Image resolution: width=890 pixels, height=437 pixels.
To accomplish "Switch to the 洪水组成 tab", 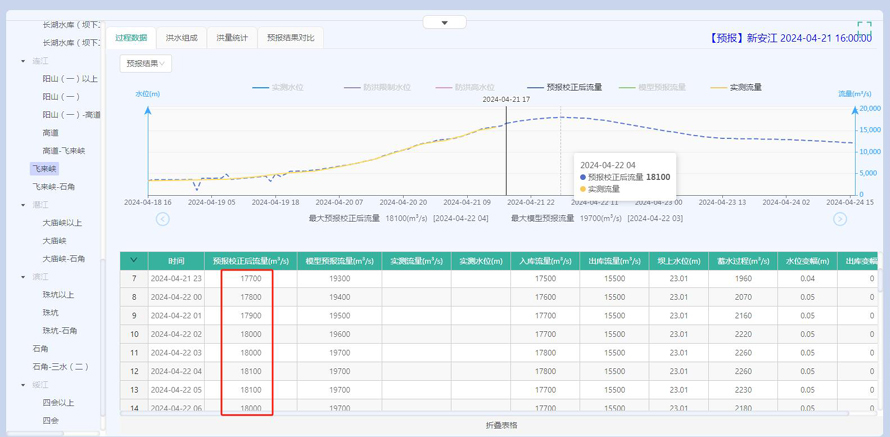I will coord(181,38).
